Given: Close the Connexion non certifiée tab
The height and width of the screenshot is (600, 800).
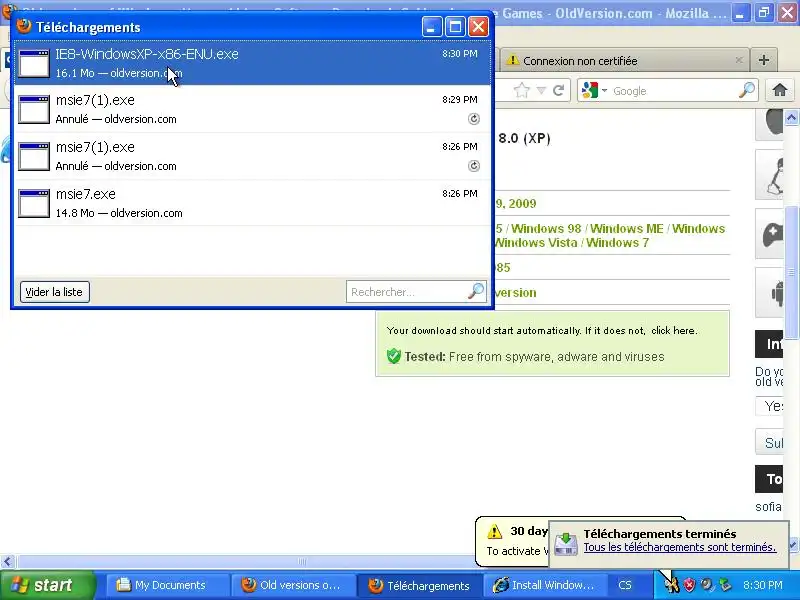Looking at the screenshot, I should pyautogui.click(x=739, y=60).
